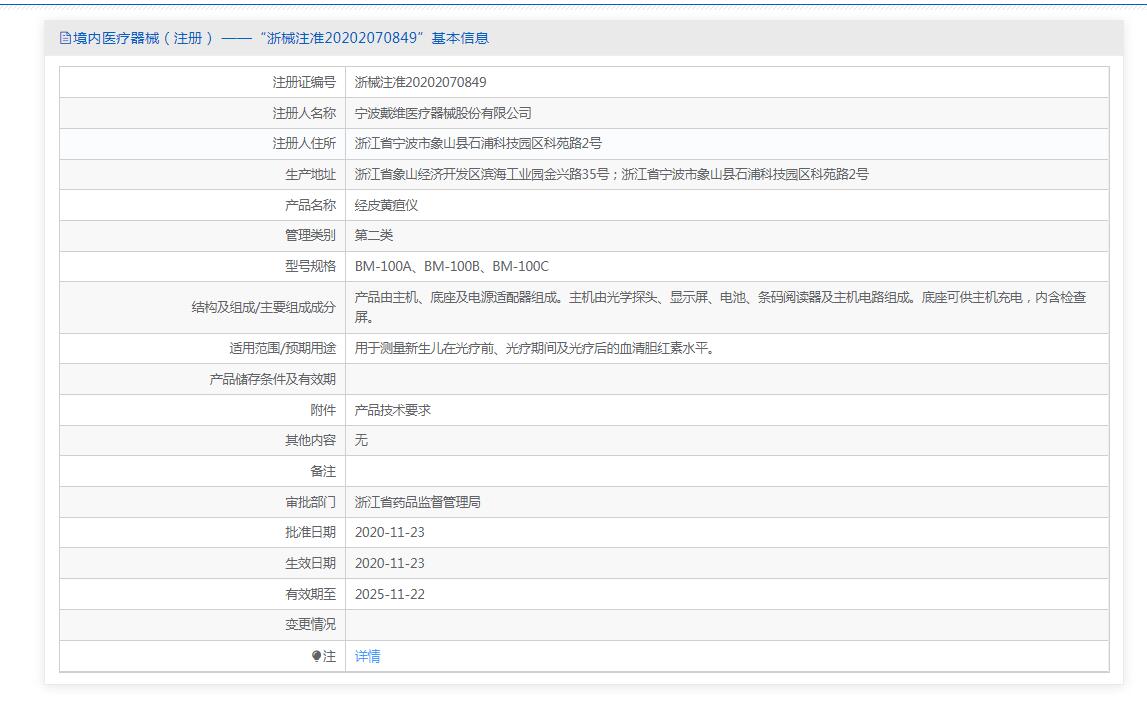Click the 注册人住所 label

(x=304, y=143)
